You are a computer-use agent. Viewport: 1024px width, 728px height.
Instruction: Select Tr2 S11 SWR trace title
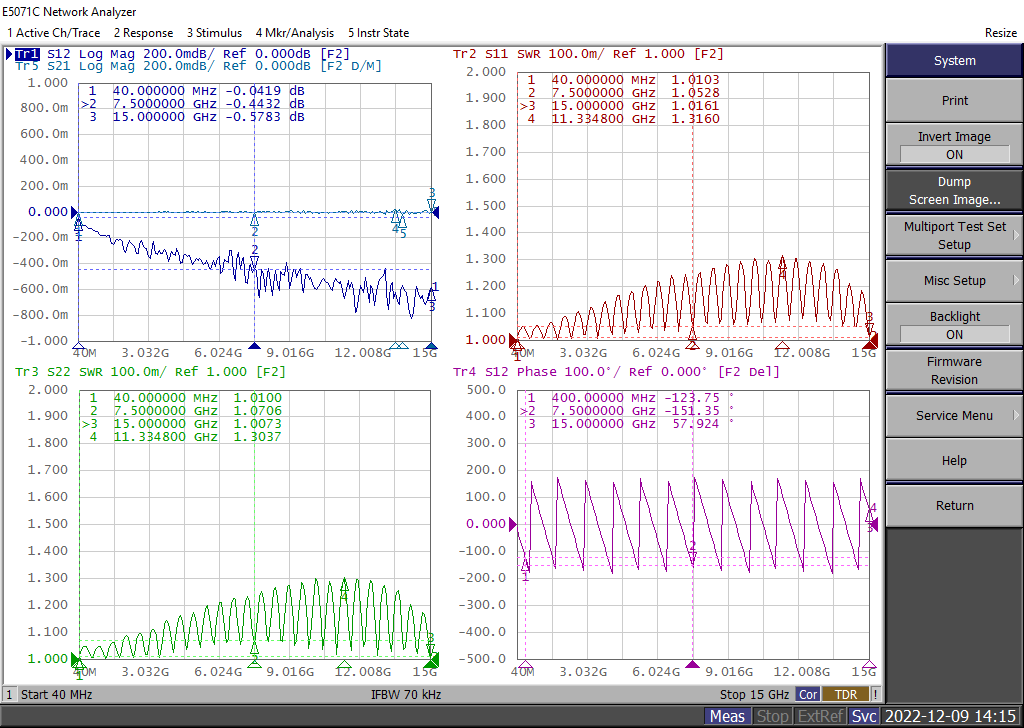[x=588, y=54]
